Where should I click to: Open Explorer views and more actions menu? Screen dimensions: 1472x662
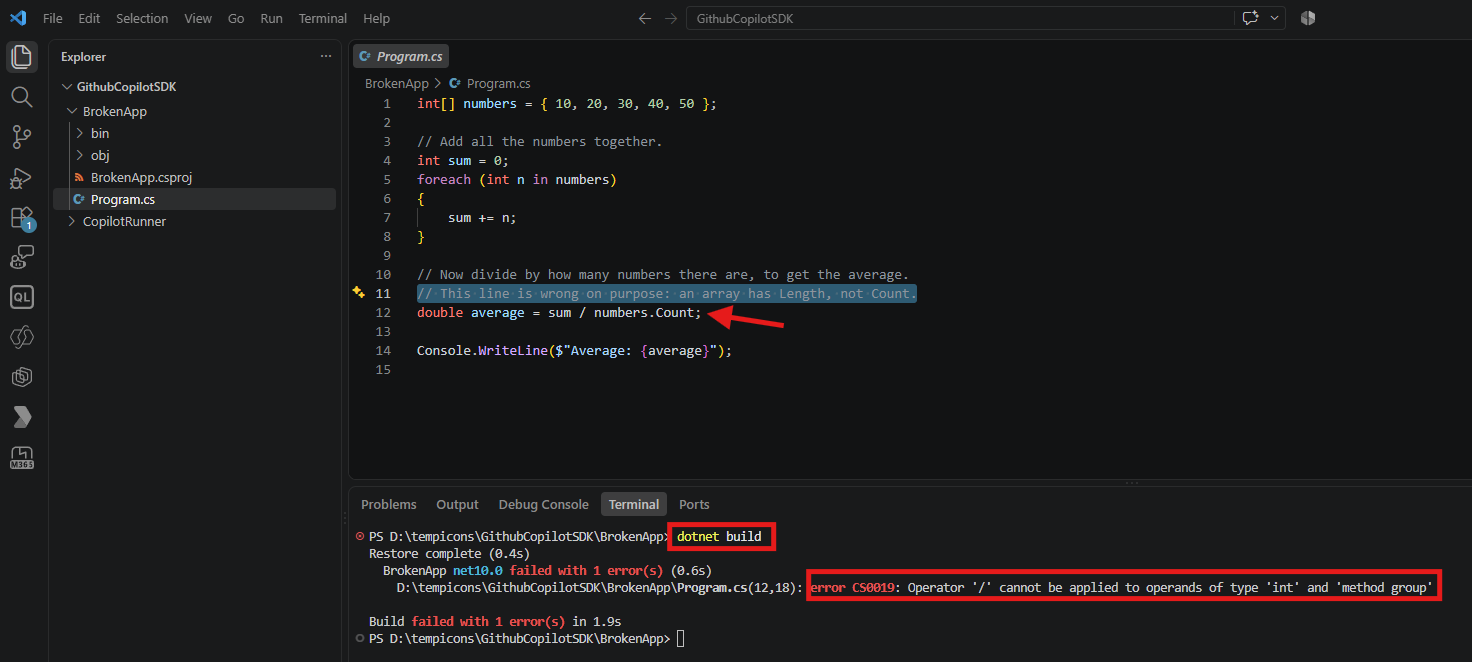coord(325,57)
